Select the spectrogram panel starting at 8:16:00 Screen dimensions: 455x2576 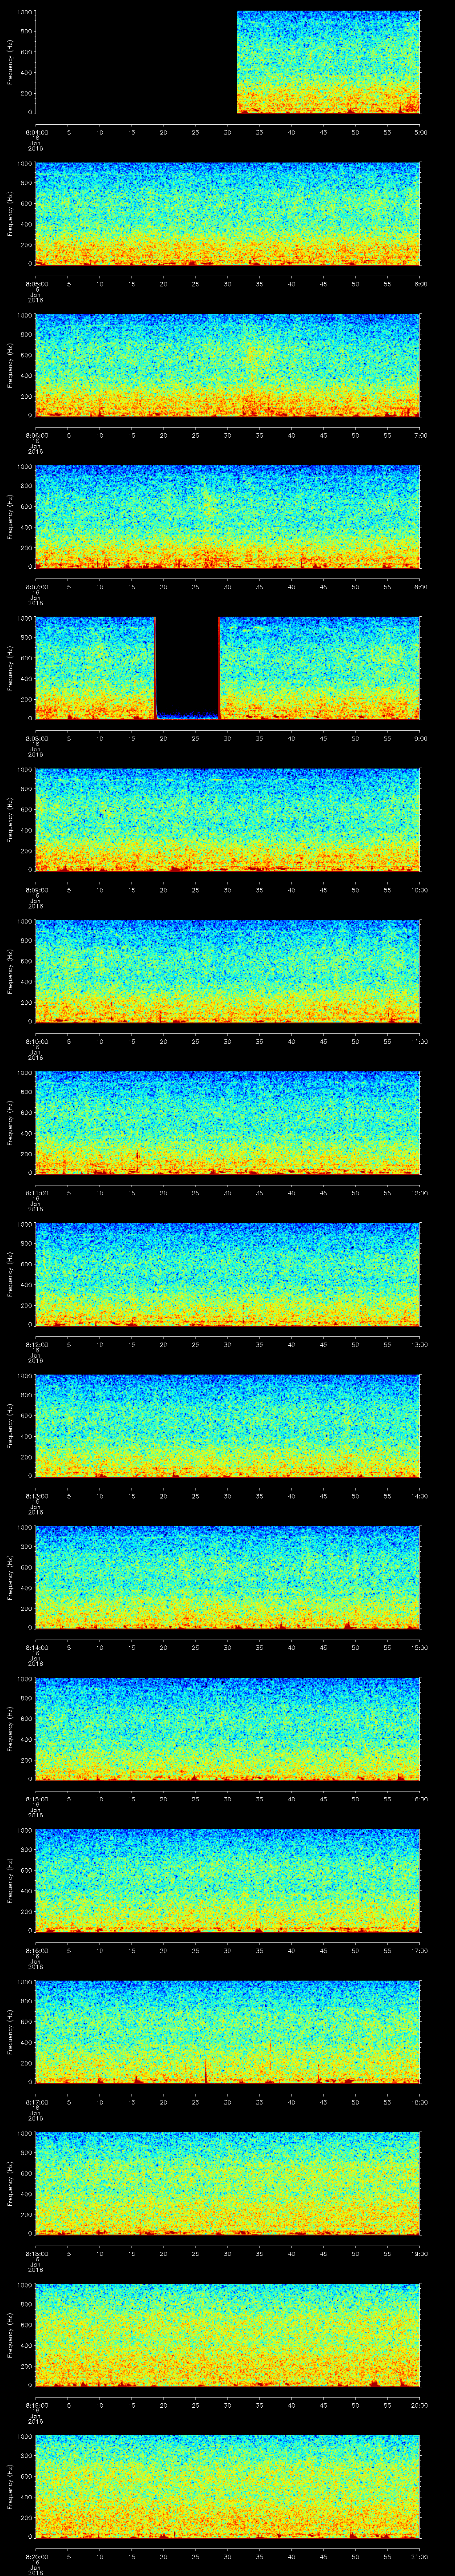pos(228,1880)
